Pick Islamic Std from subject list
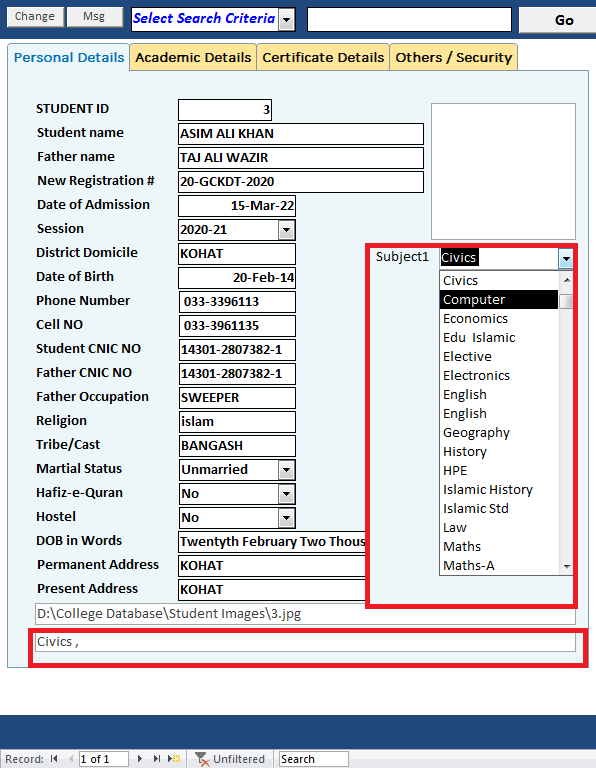Viewport: 596px width, 768px height. tap(499, 508)
